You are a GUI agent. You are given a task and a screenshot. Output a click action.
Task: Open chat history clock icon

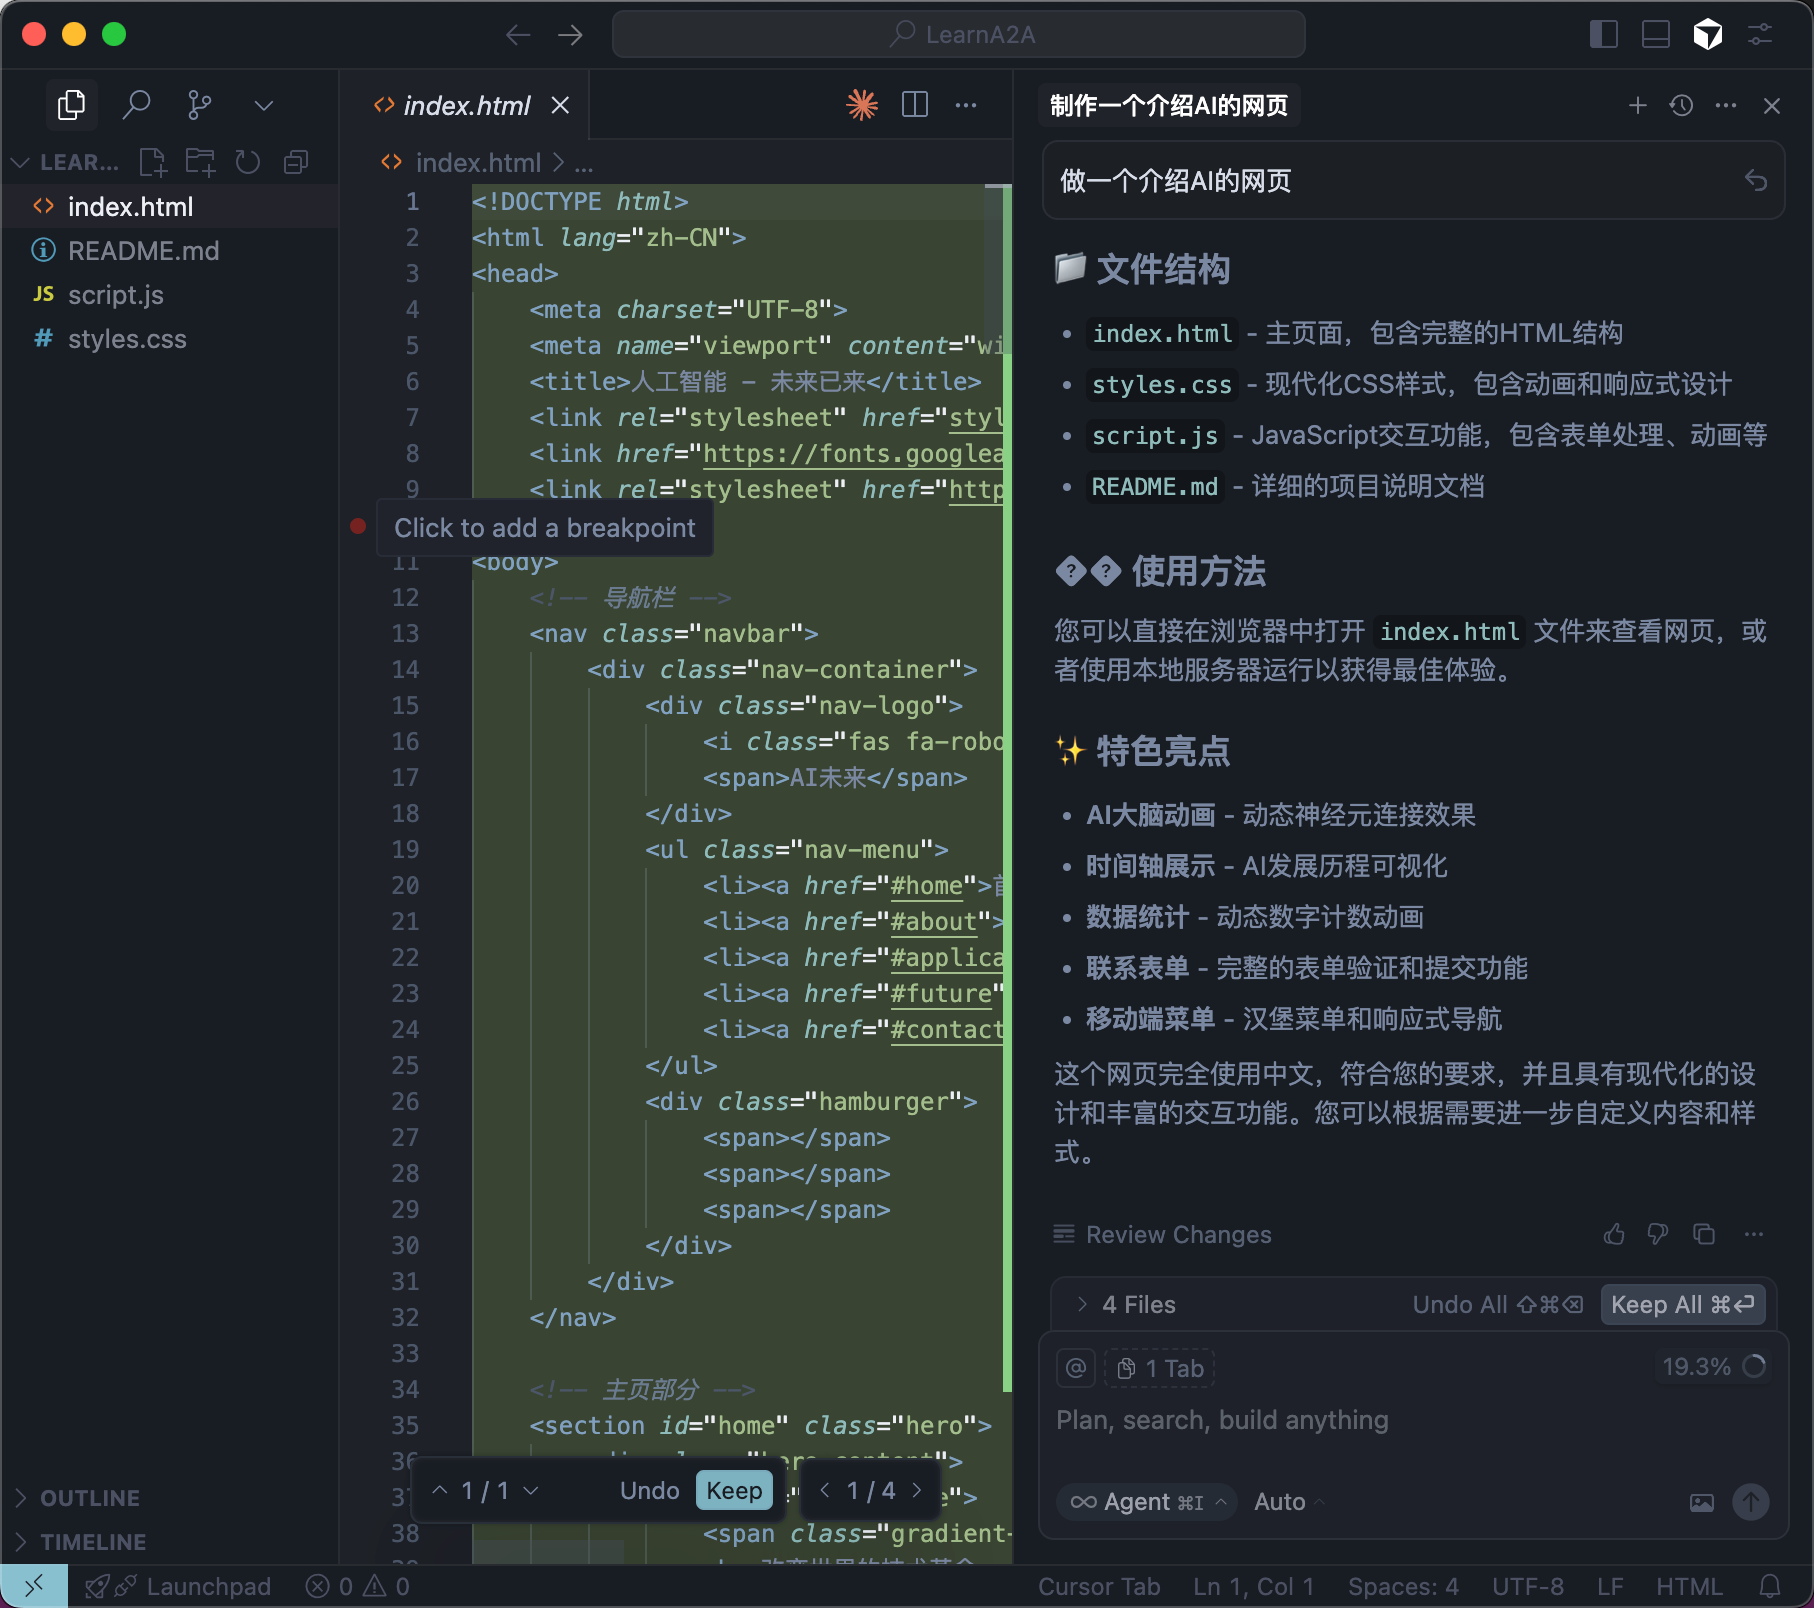(1681, 105)
